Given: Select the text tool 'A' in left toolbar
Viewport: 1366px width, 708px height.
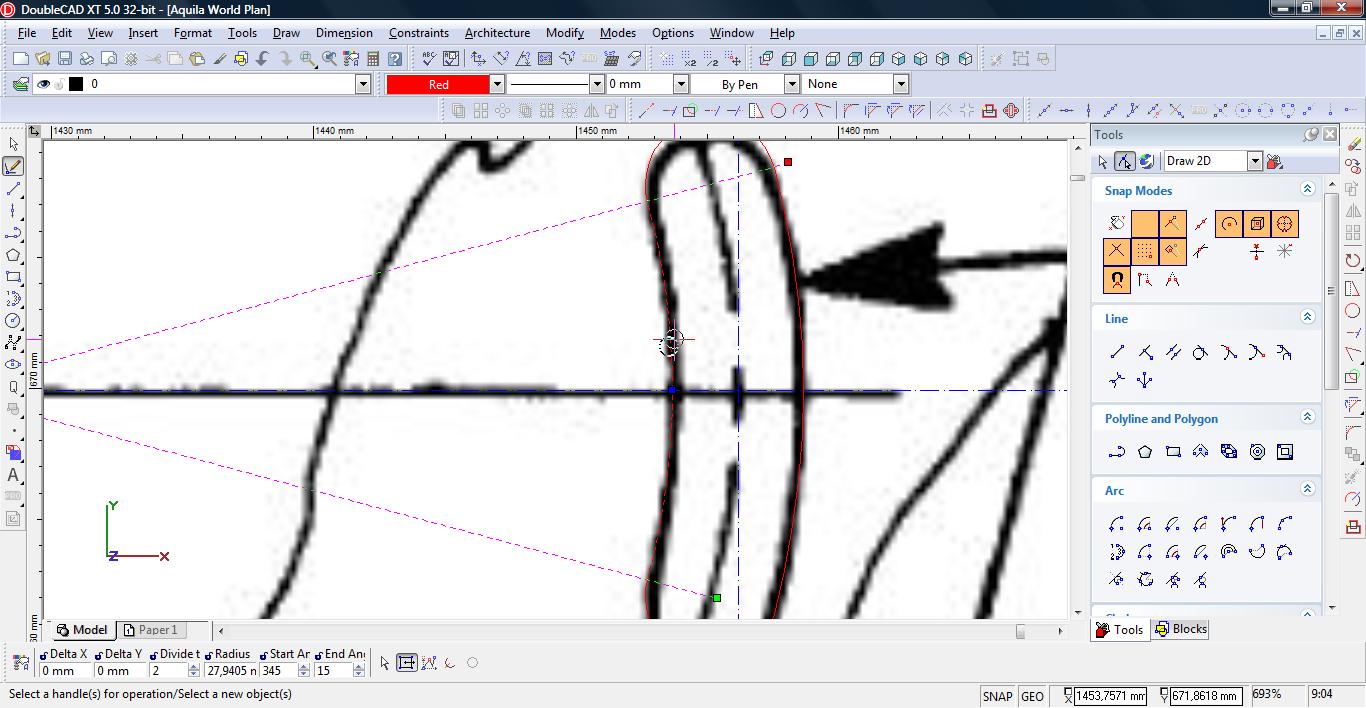Looking at the screenshot, I should click(x=13, y=475).
